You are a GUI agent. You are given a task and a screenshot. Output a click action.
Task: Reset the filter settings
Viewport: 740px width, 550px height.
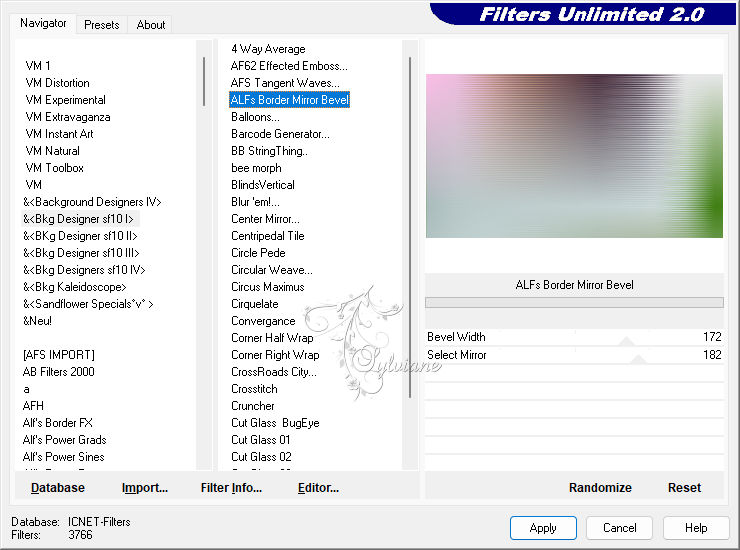[684, 488]
